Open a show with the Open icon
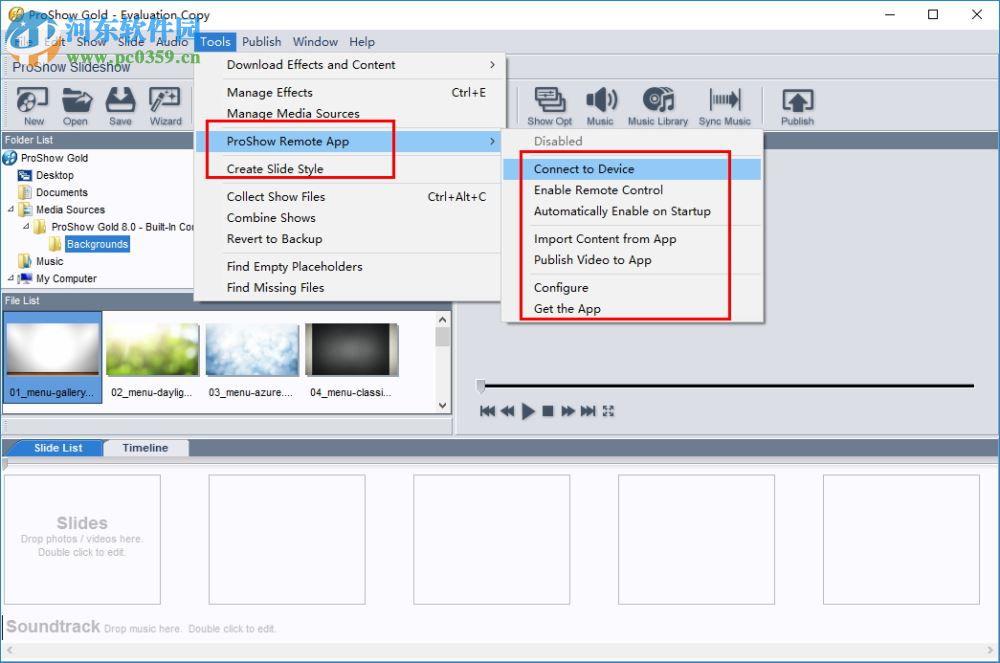This screenshot has width=1000, height=663. coord(76,102)
